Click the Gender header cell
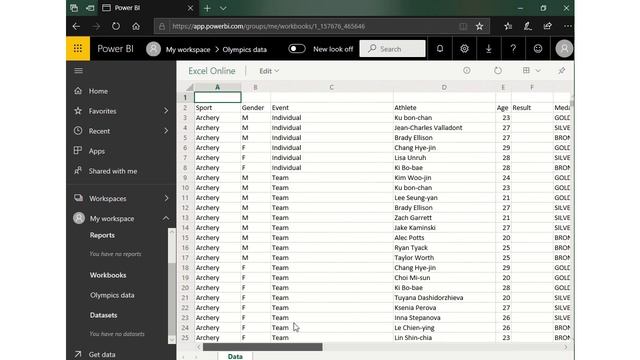 coord(255,107)
